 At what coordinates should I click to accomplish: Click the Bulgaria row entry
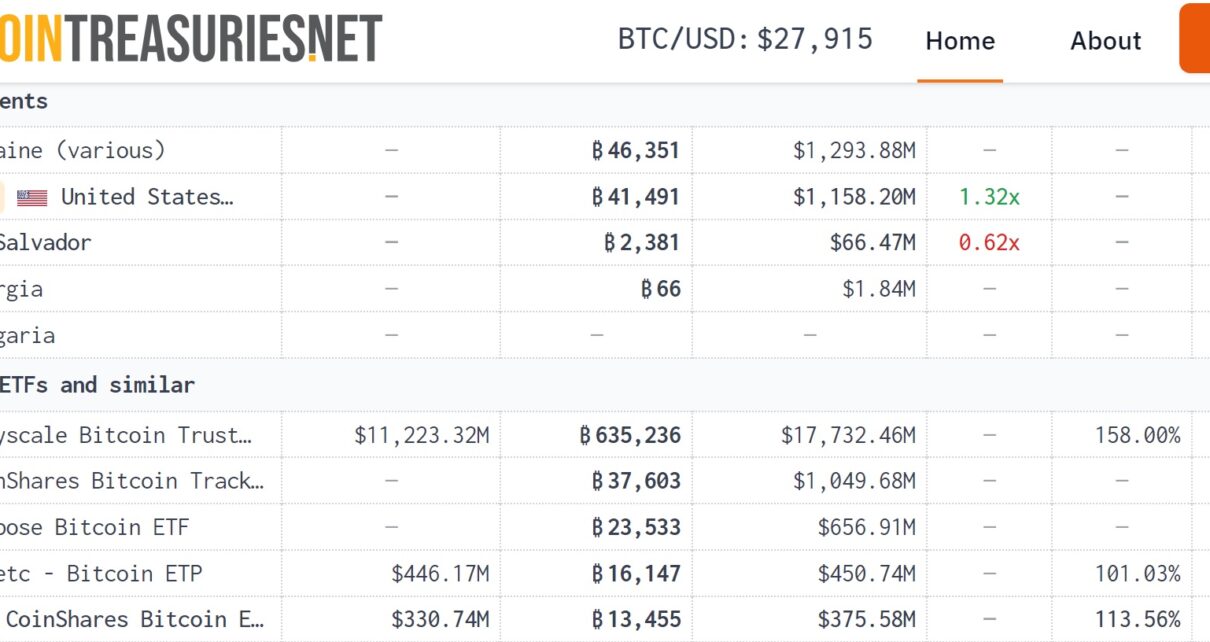click(x=27, y=335)
